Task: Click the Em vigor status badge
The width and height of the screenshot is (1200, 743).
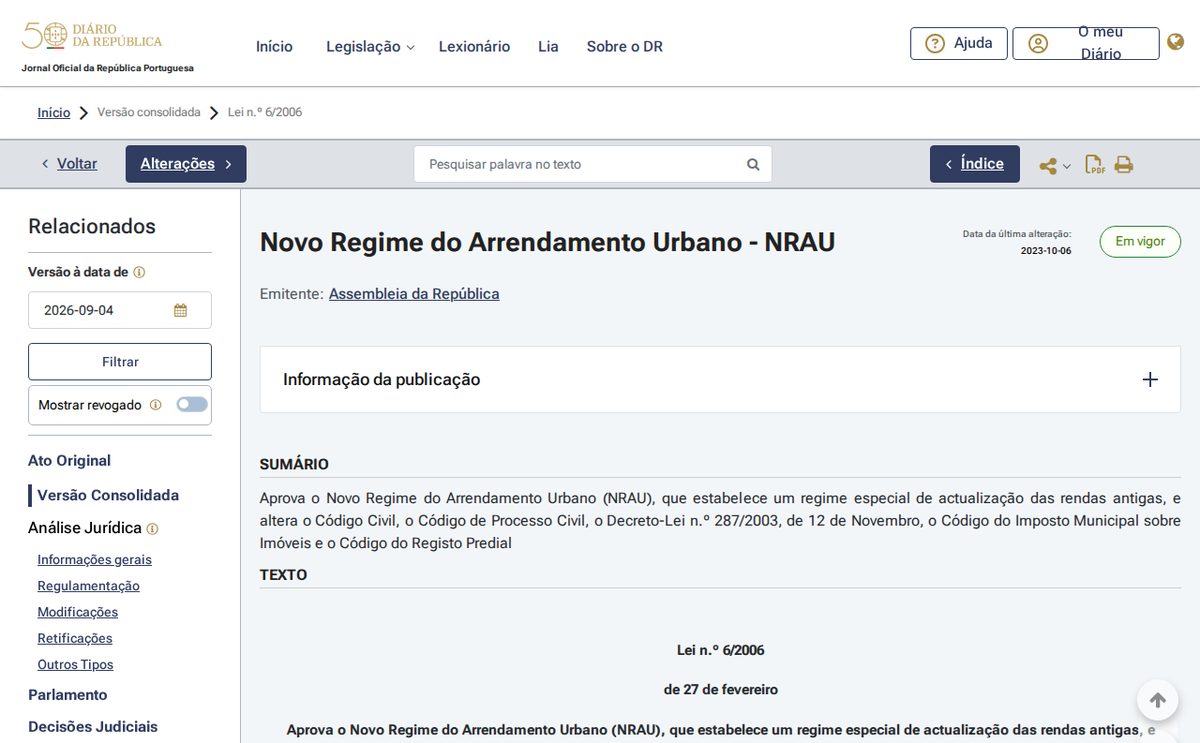Action: [1140, 242]
